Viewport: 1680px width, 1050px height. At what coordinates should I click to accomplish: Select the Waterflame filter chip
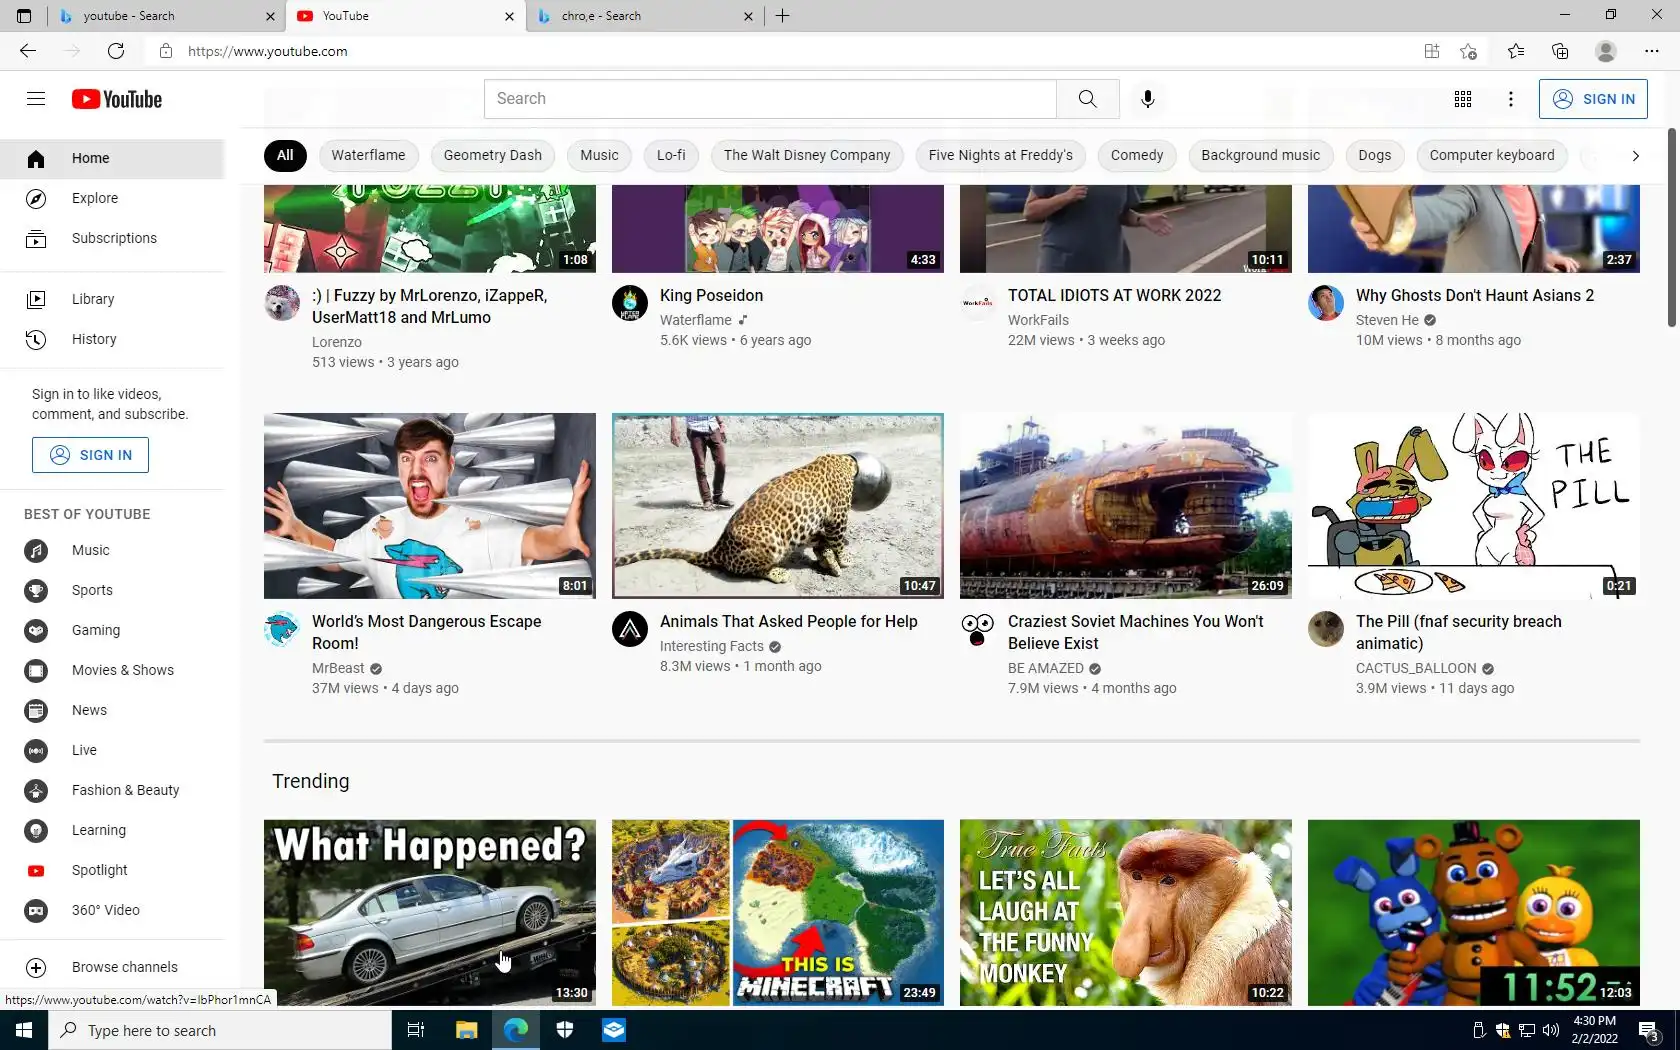[x=368, y=155]
